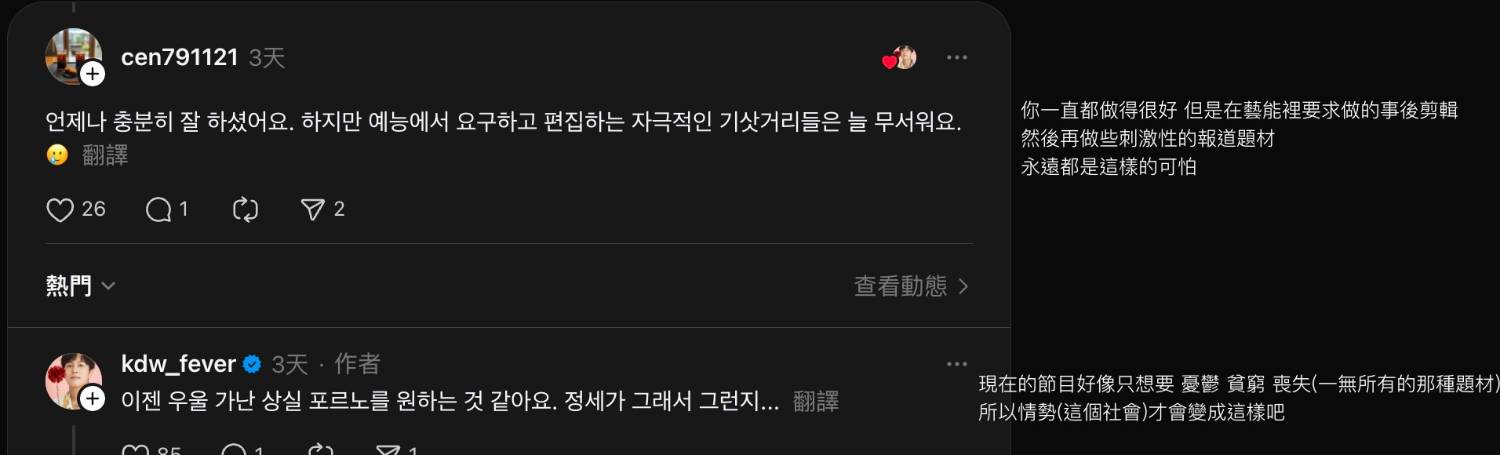Follow kdw_fever via the avatar plus badge

point(92,399)
